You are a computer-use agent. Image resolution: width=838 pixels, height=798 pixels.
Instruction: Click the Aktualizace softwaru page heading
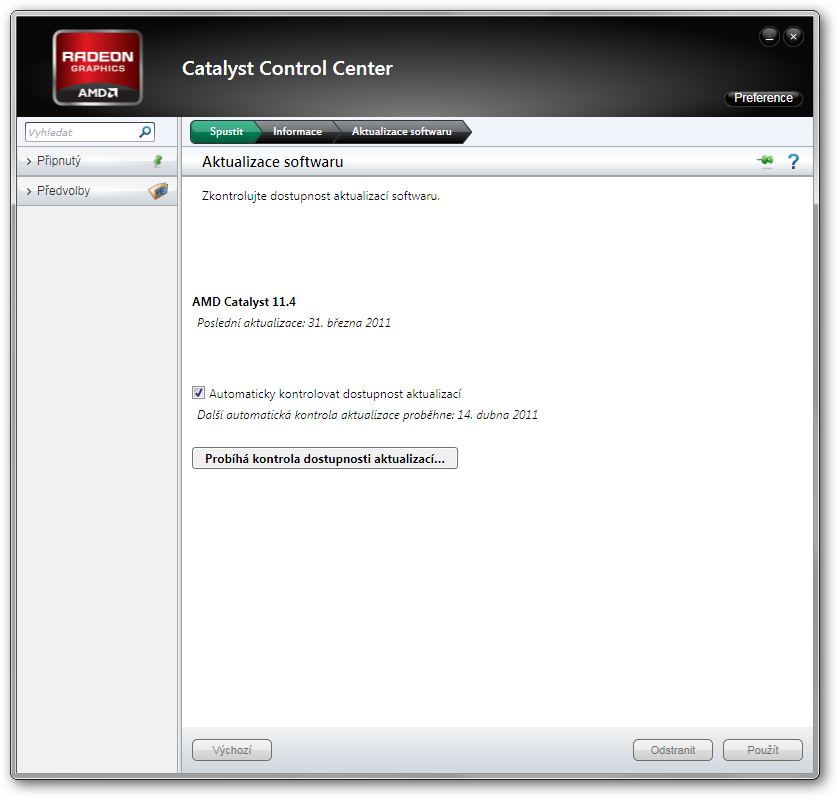[x=273, y=162]
